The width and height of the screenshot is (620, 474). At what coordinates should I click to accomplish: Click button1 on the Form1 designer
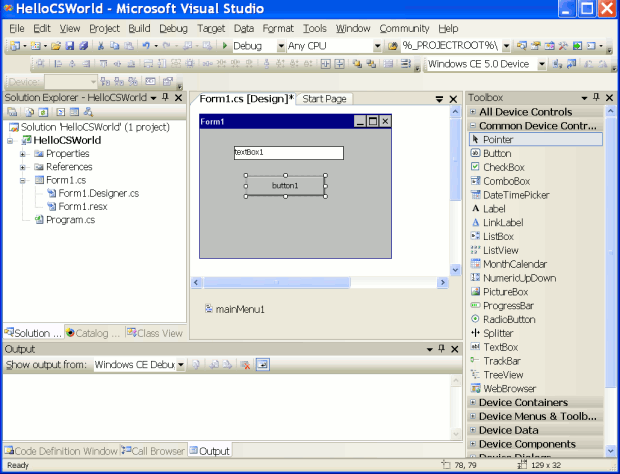(x=285, y=186)
